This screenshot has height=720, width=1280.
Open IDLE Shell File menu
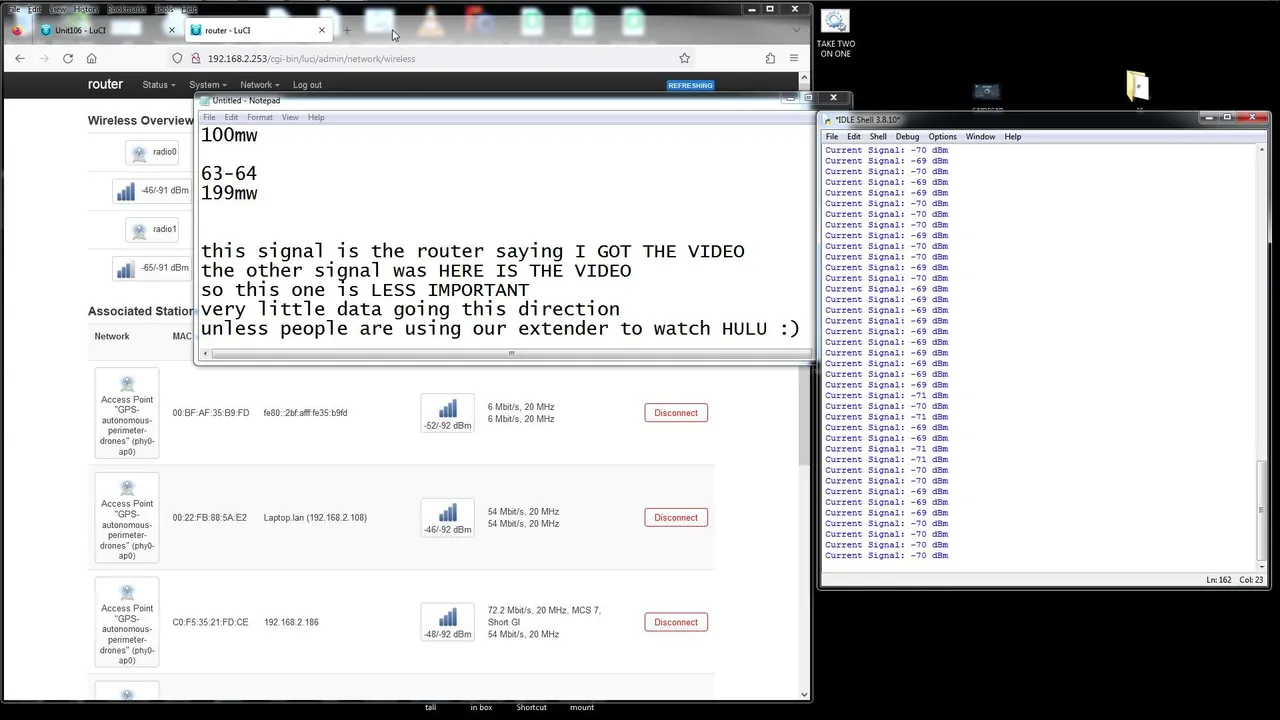point(832,136)
